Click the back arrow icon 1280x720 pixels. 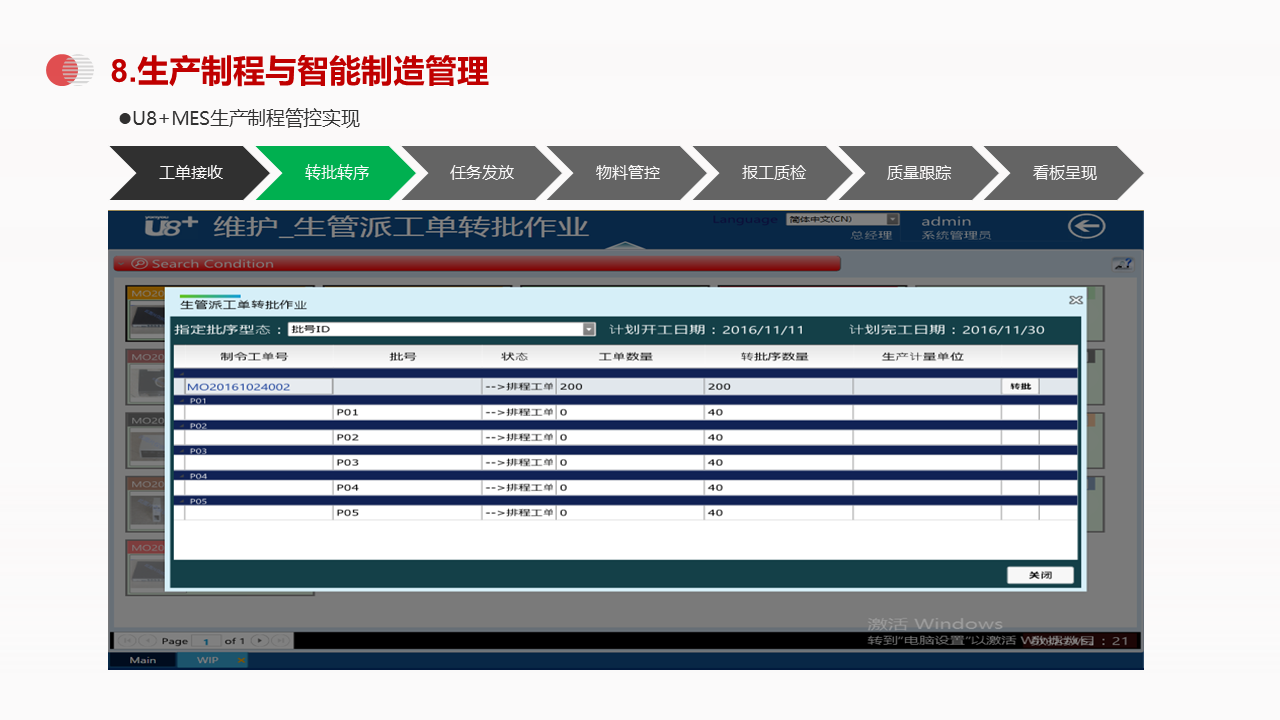tap(1086, 226)
